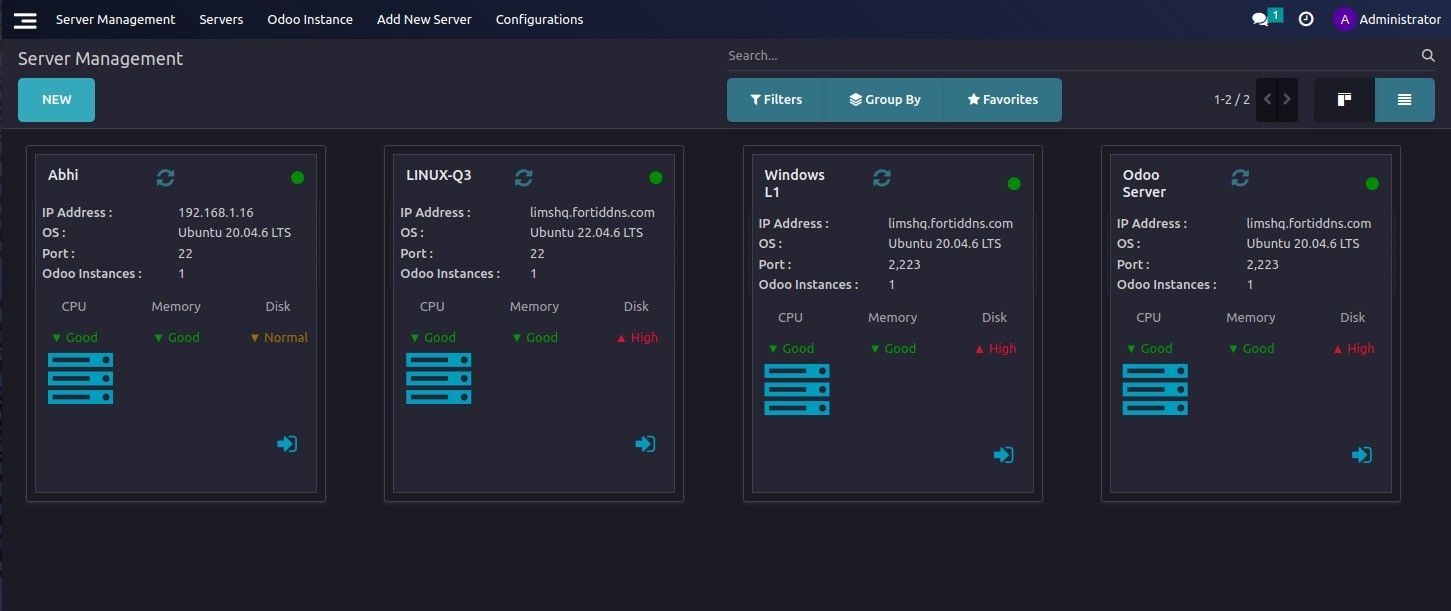Click Windows L1 port value 2,223
This screenshot has width=1451, height=611.
tap(904, 265)
